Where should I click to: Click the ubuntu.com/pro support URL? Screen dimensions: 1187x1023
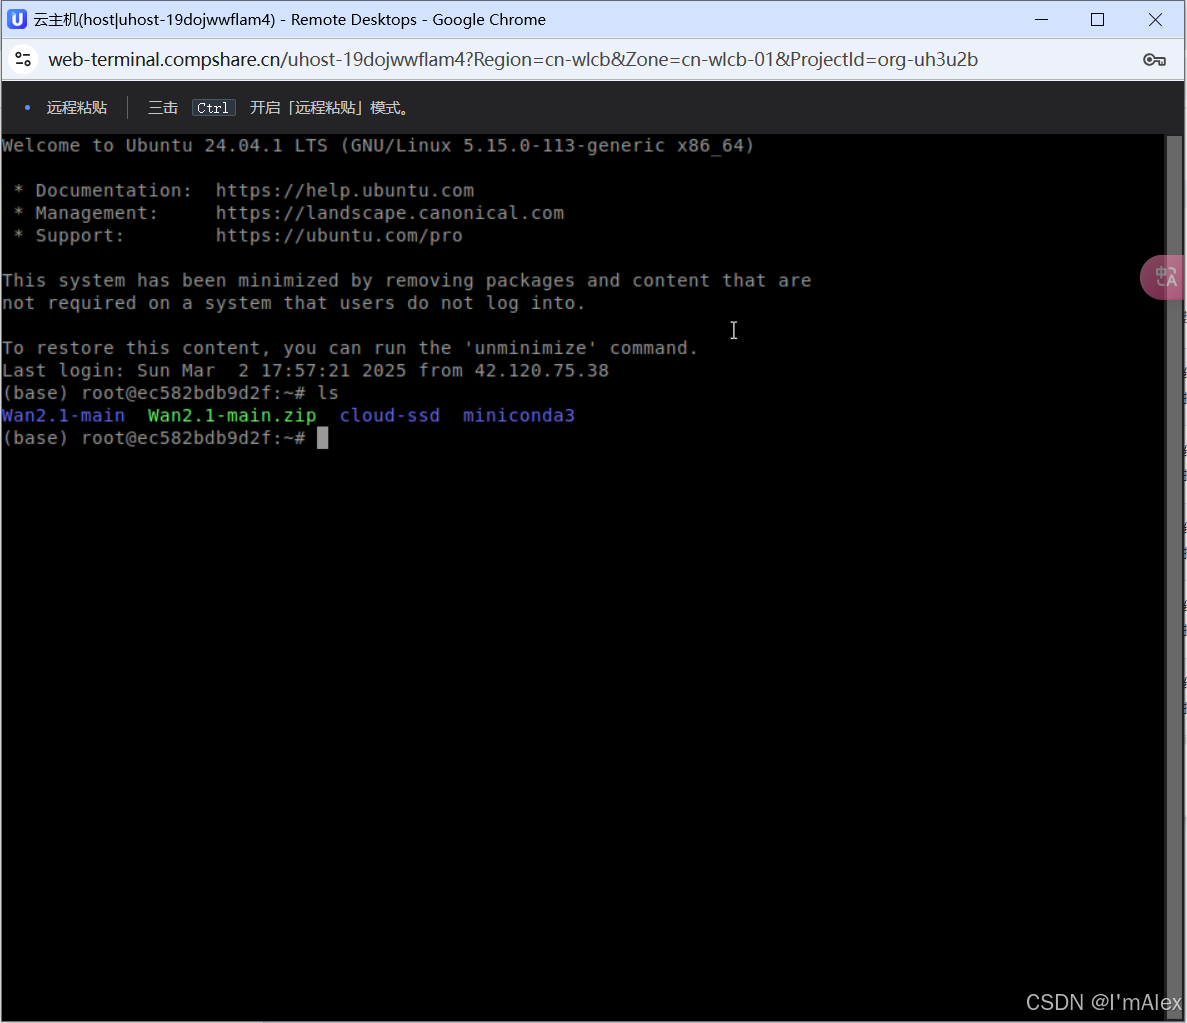(x=338, y=236)
